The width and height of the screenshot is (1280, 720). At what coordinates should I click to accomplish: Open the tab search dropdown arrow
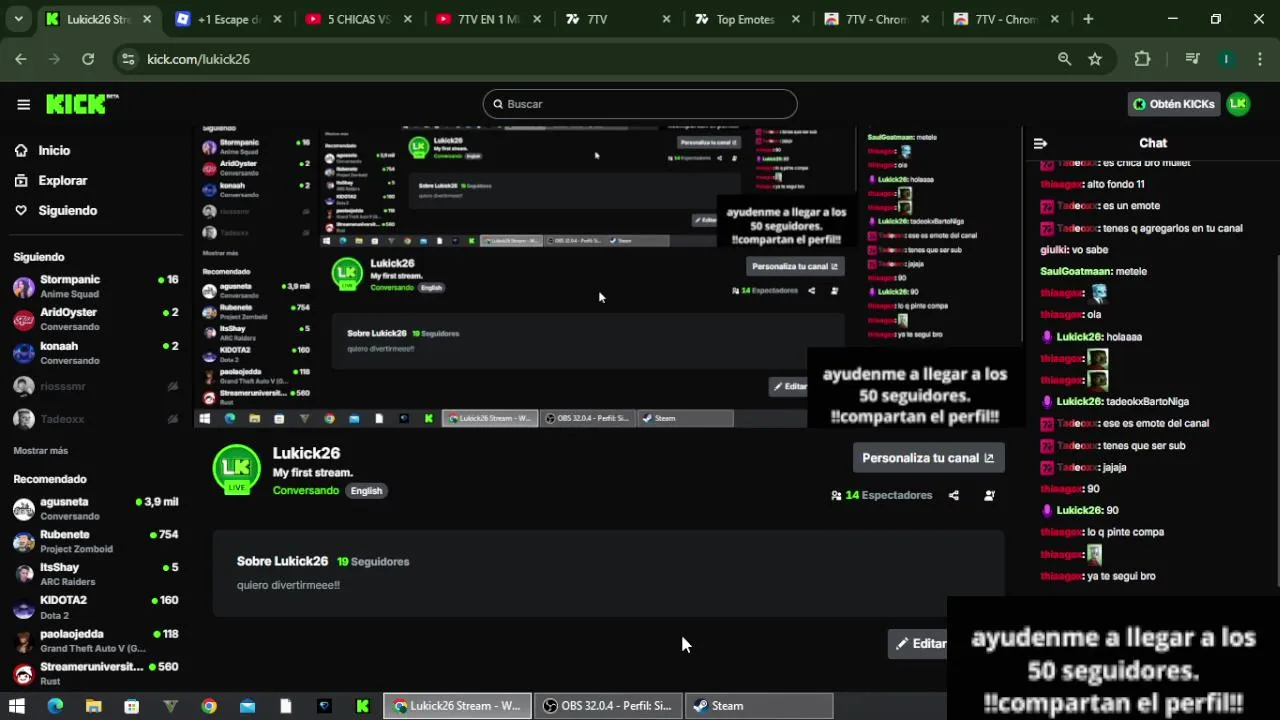17,19
